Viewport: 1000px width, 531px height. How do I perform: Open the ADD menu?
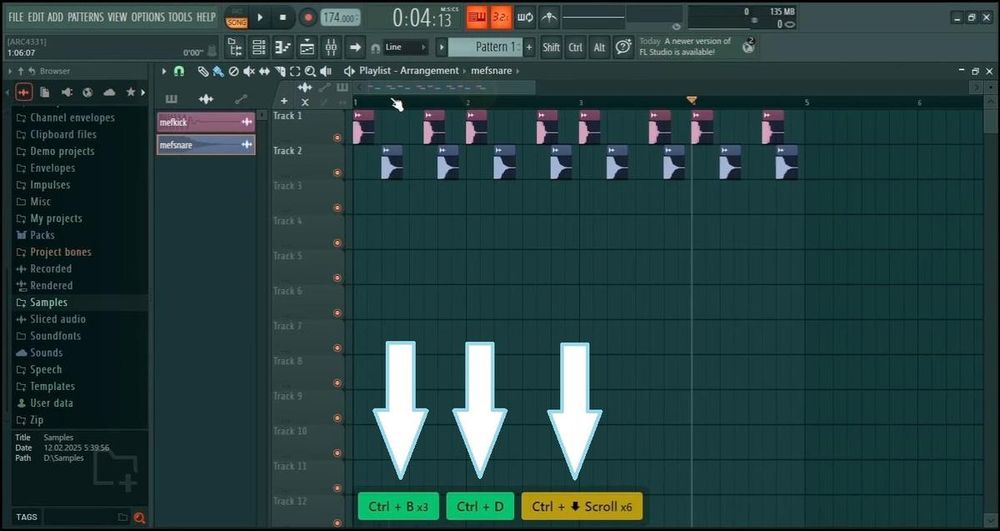pos(55,17)
